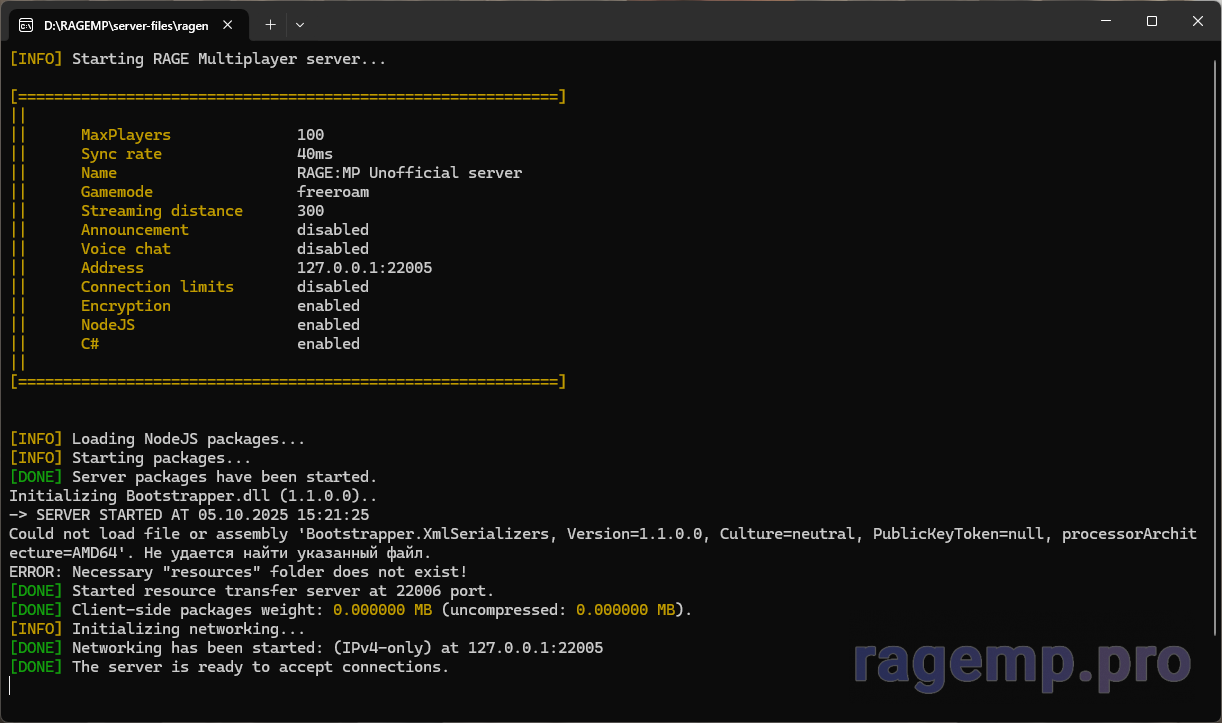
Task: Click the MaxPlayers setting label
Action: (126, 135)
